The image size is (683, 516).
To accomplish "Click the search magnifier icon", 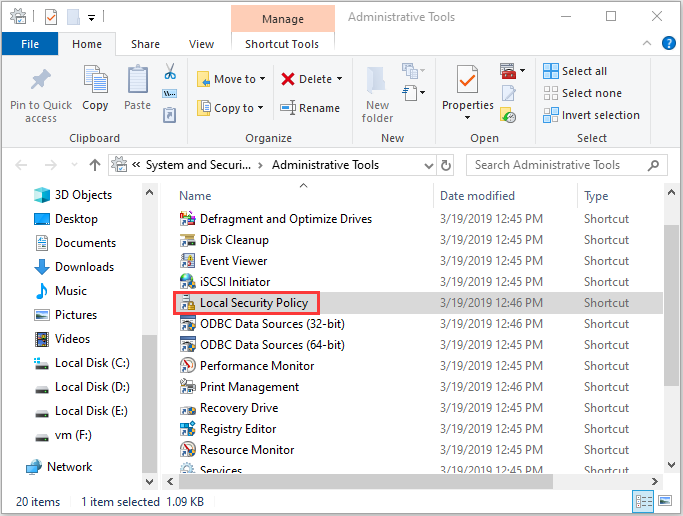I will click(x=653, y=165).
